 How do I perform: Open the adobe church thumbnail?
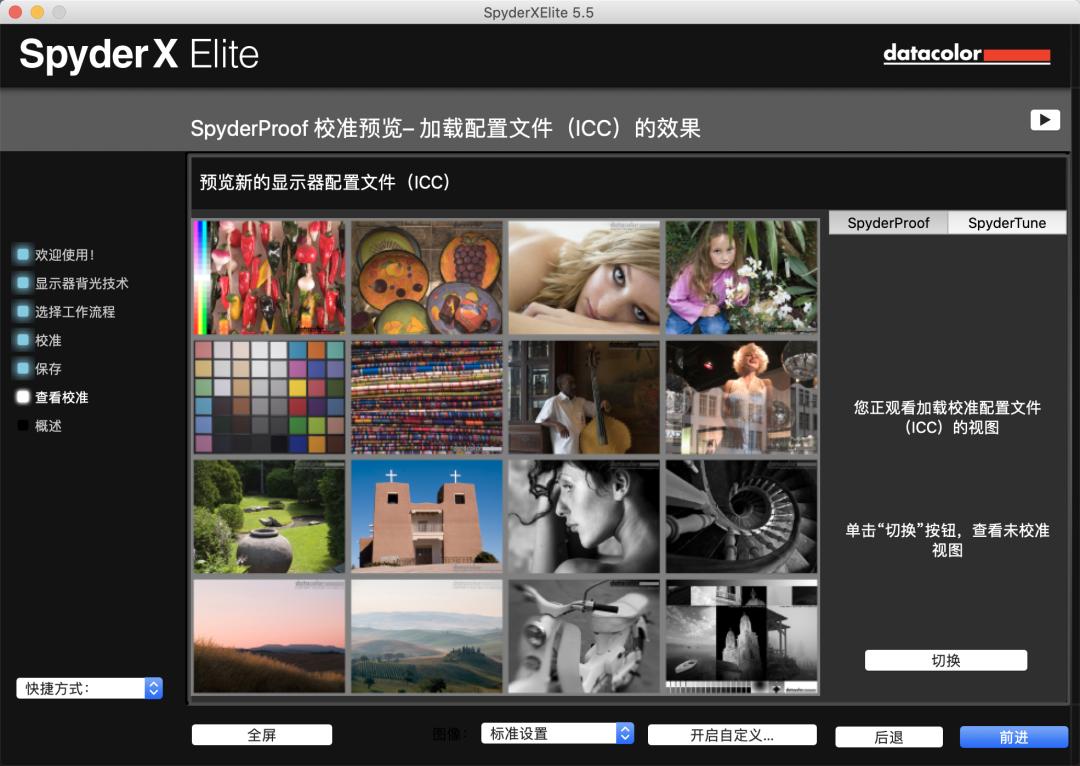point(427,517)
